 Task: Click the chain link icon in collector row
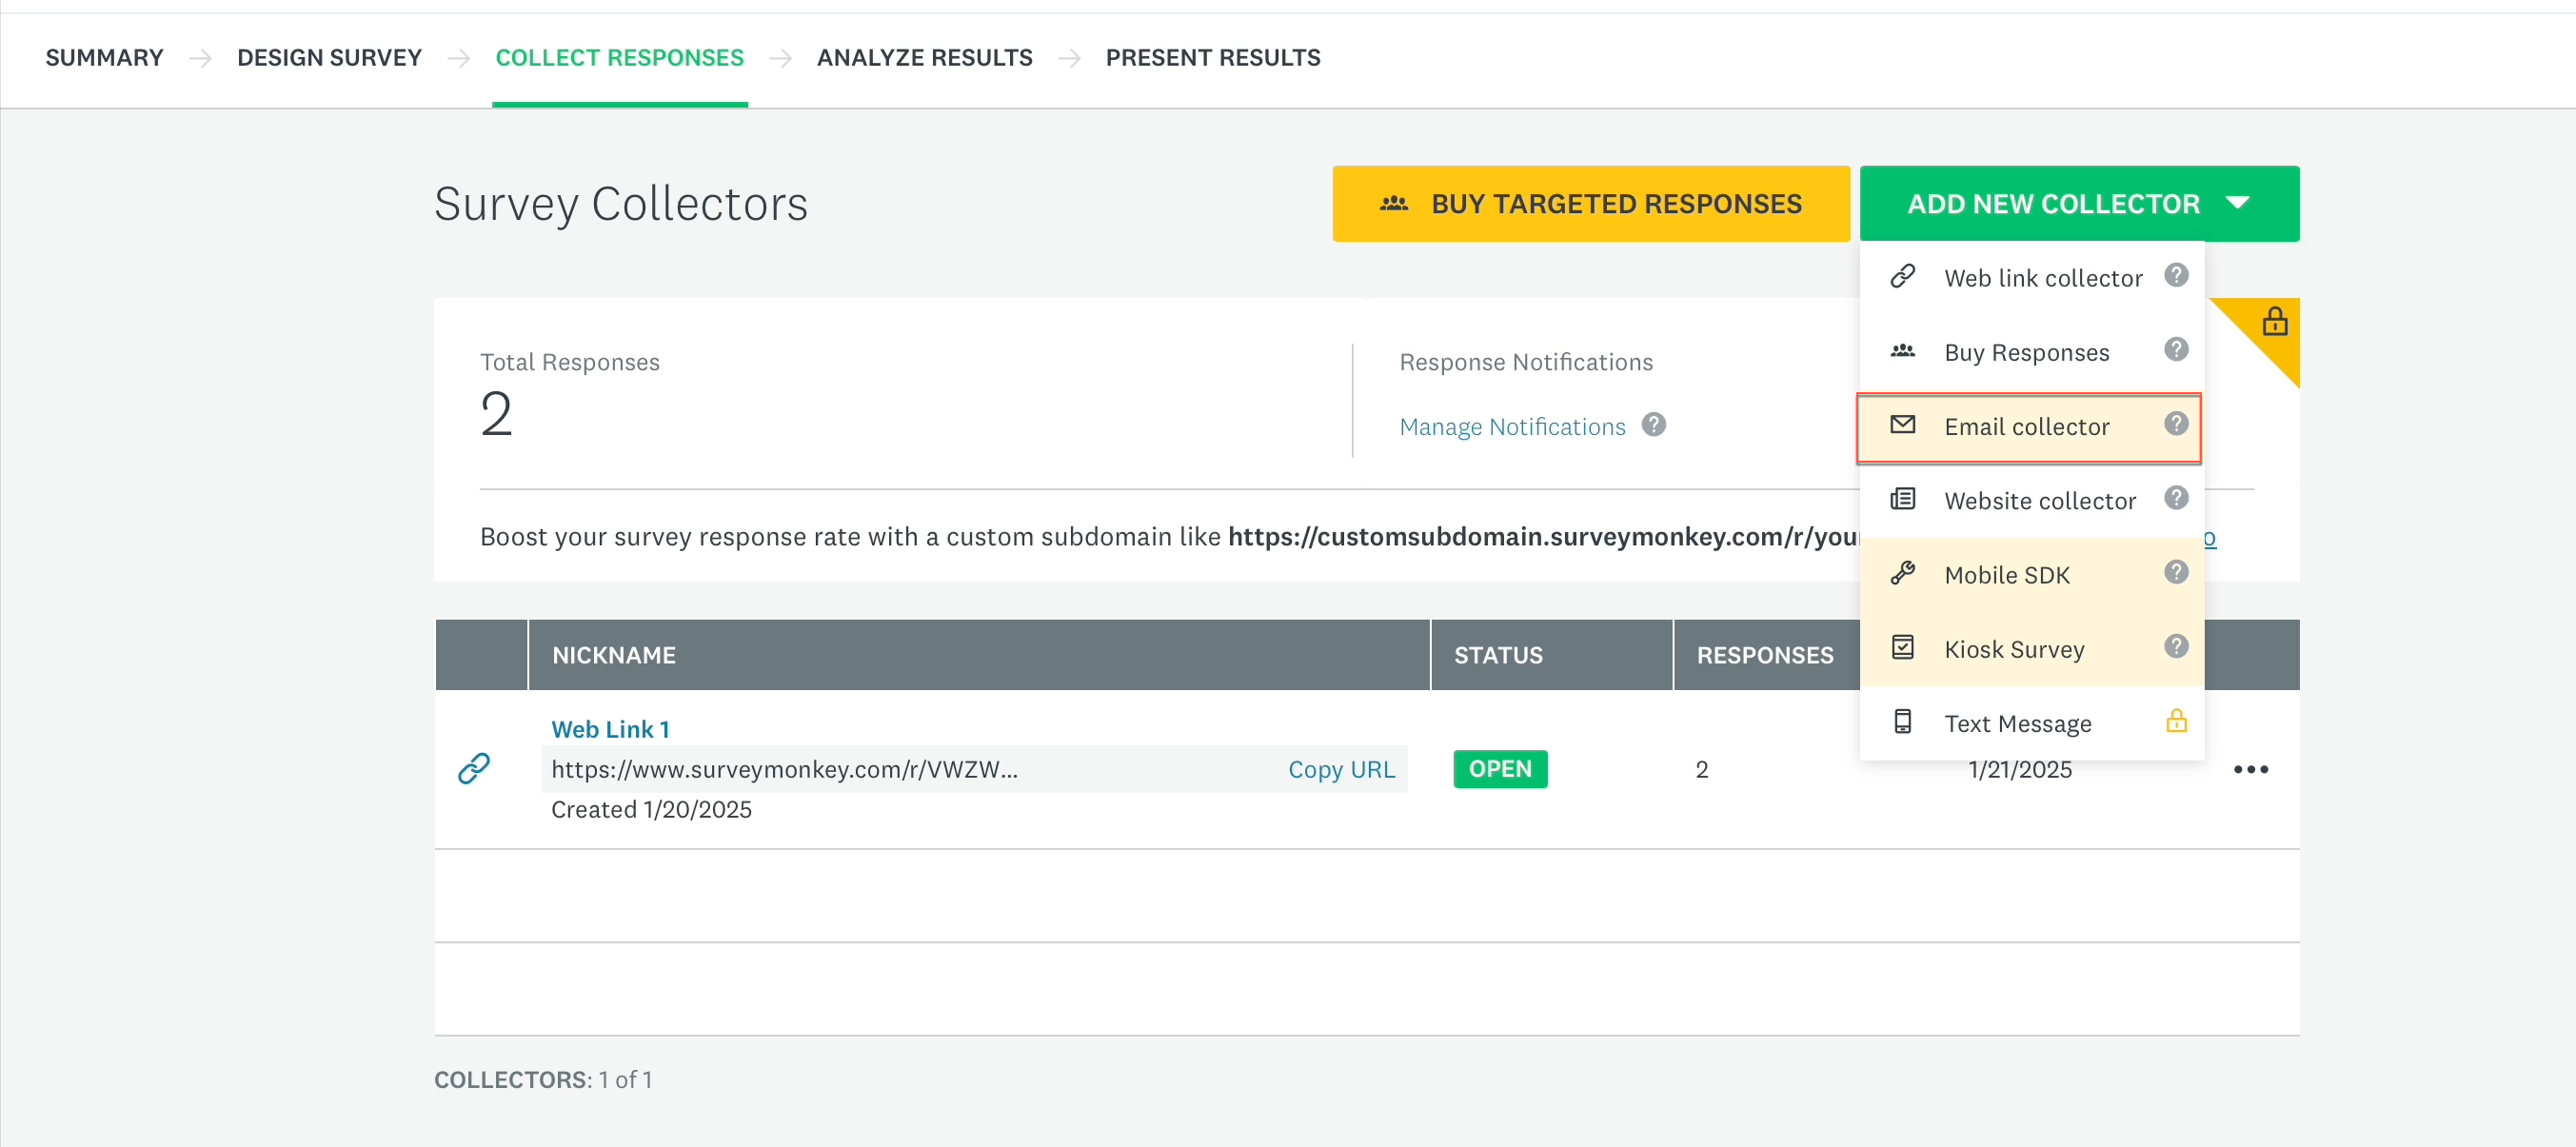(473, 768)
